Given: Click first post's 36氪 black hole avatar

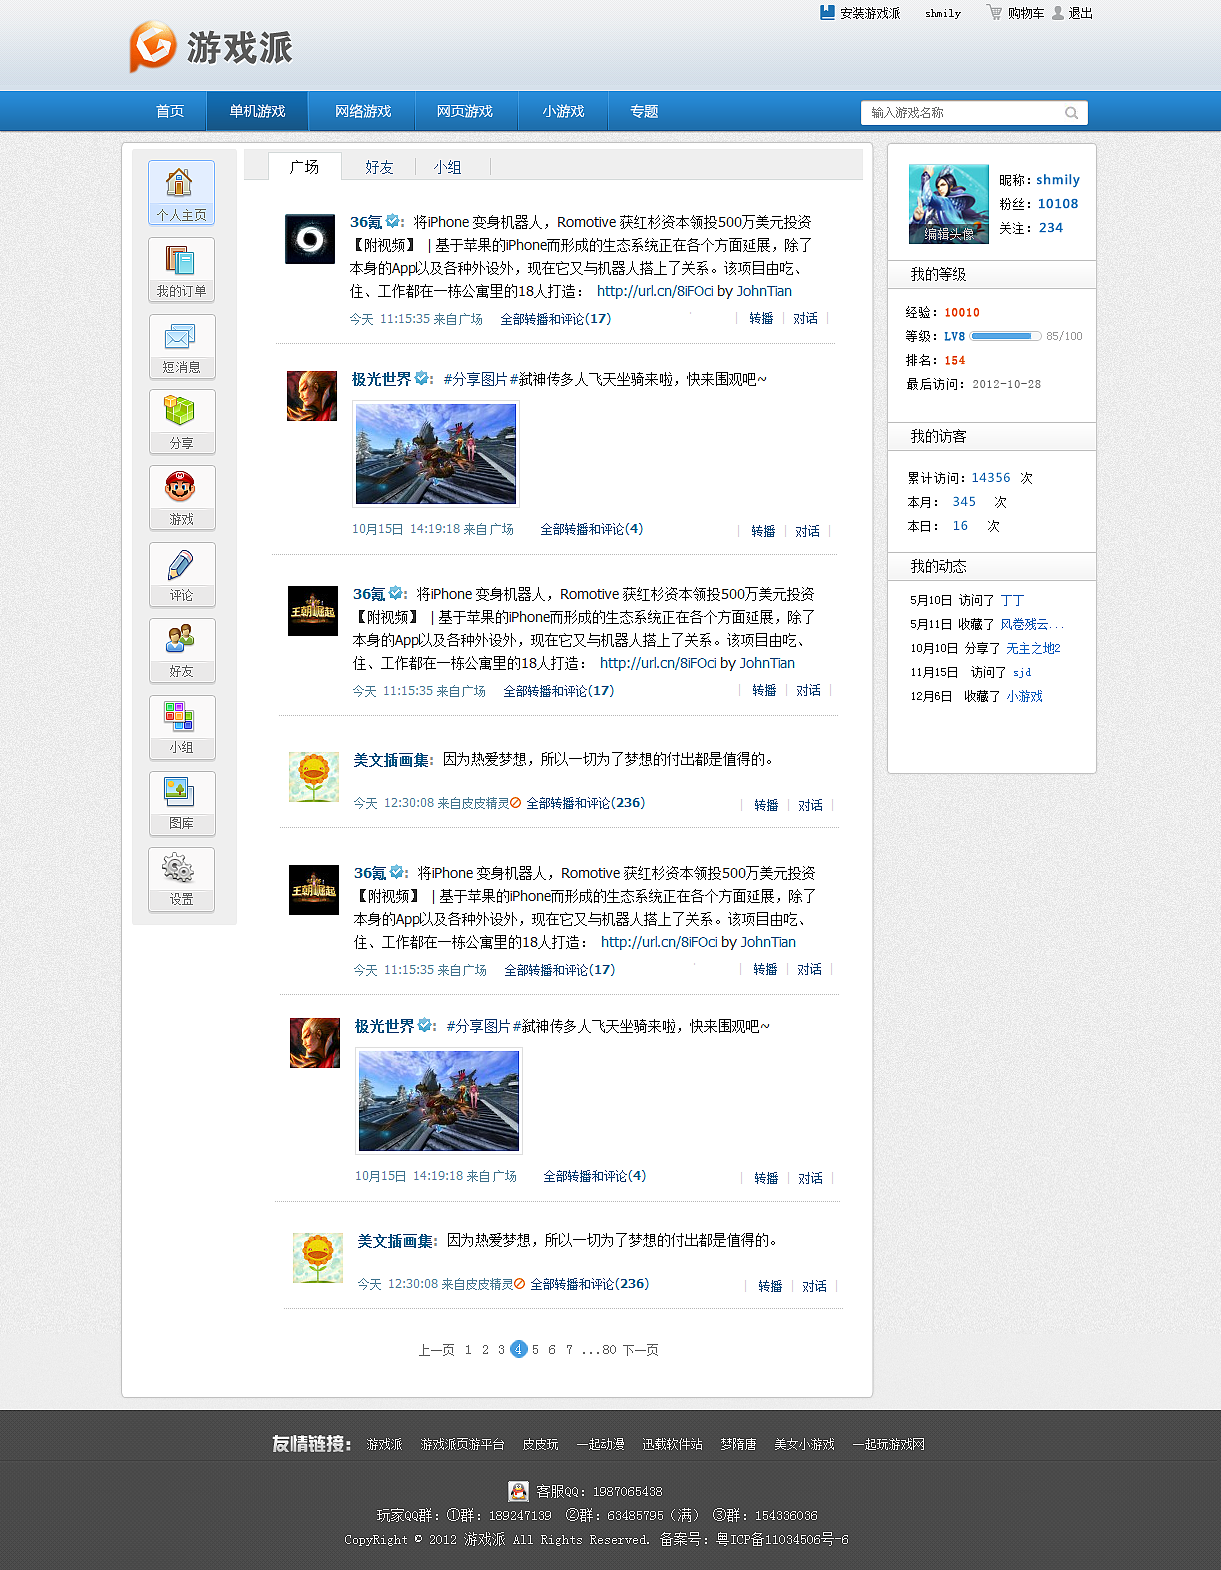Looking at the screenshot, I should click(x=310, y=239).
